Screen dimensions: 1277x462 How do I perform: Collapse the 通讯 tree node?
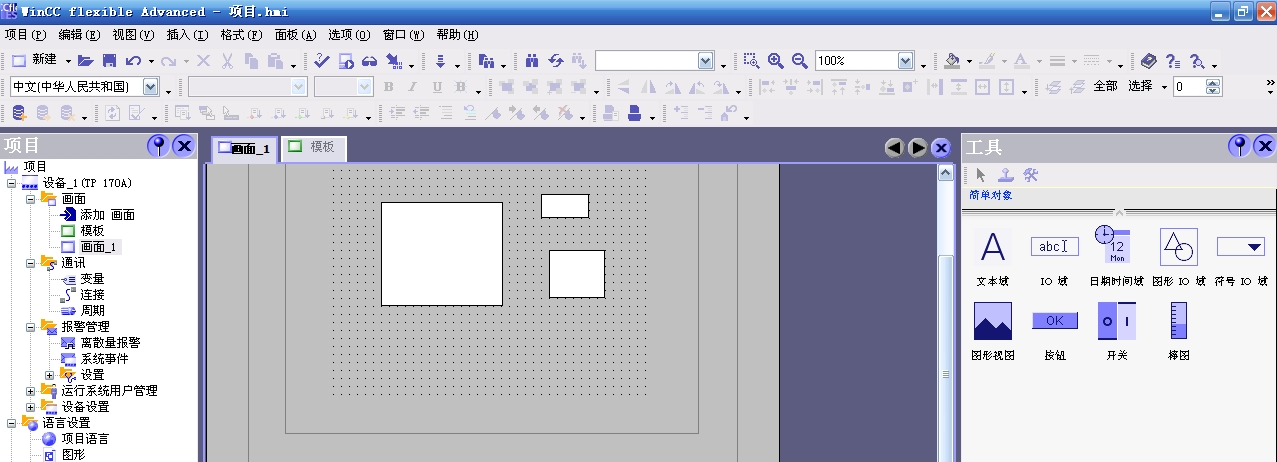tap(31, 263)
